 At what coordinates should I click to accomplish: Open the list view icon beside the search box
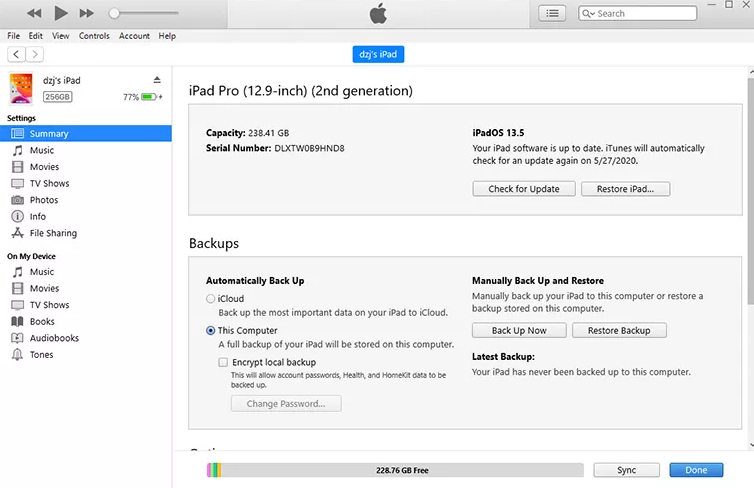coord(552,13)
